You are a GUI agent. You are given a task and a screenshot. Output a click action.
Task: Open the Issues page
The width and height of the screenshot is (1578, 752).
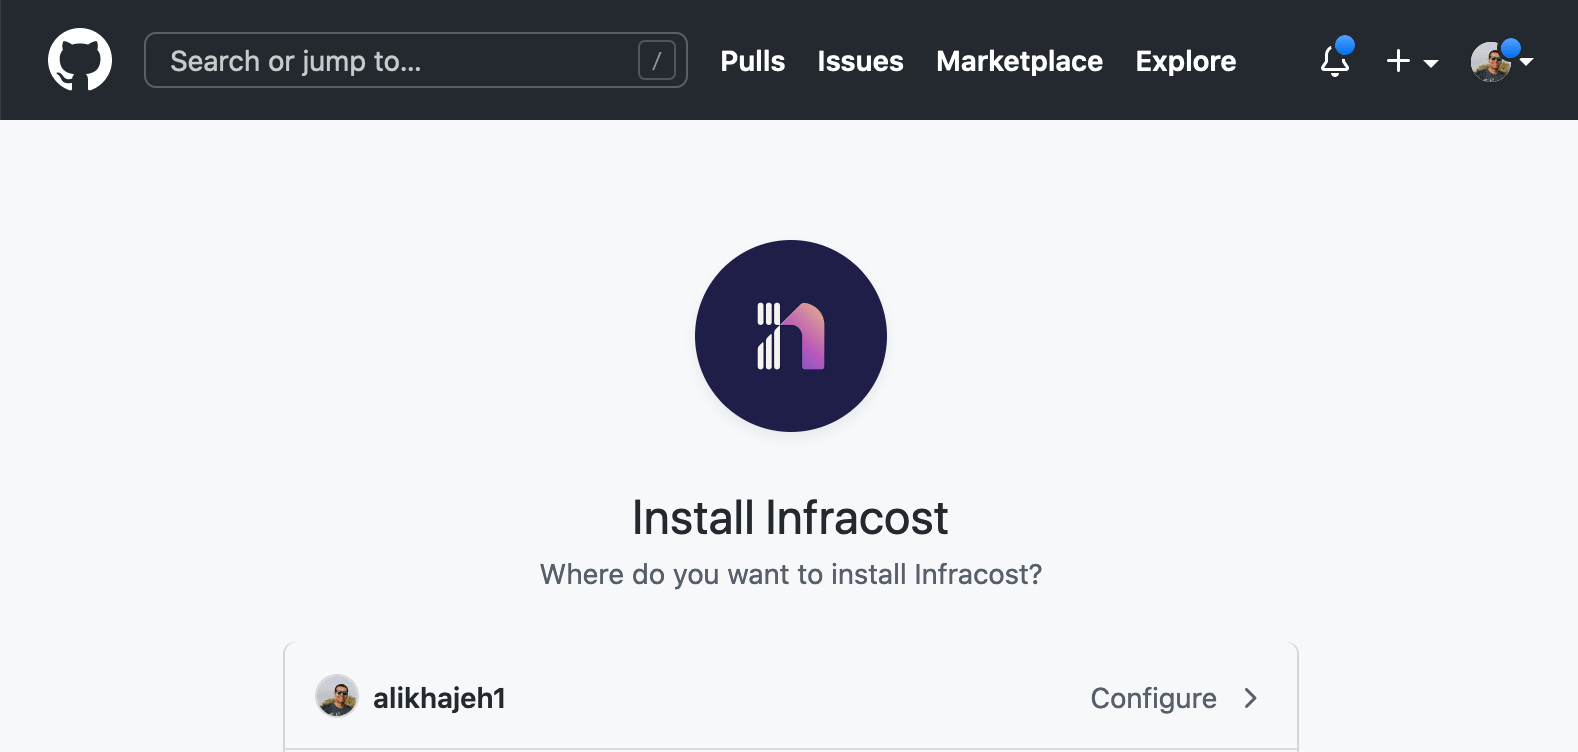(x=860, y=61)
